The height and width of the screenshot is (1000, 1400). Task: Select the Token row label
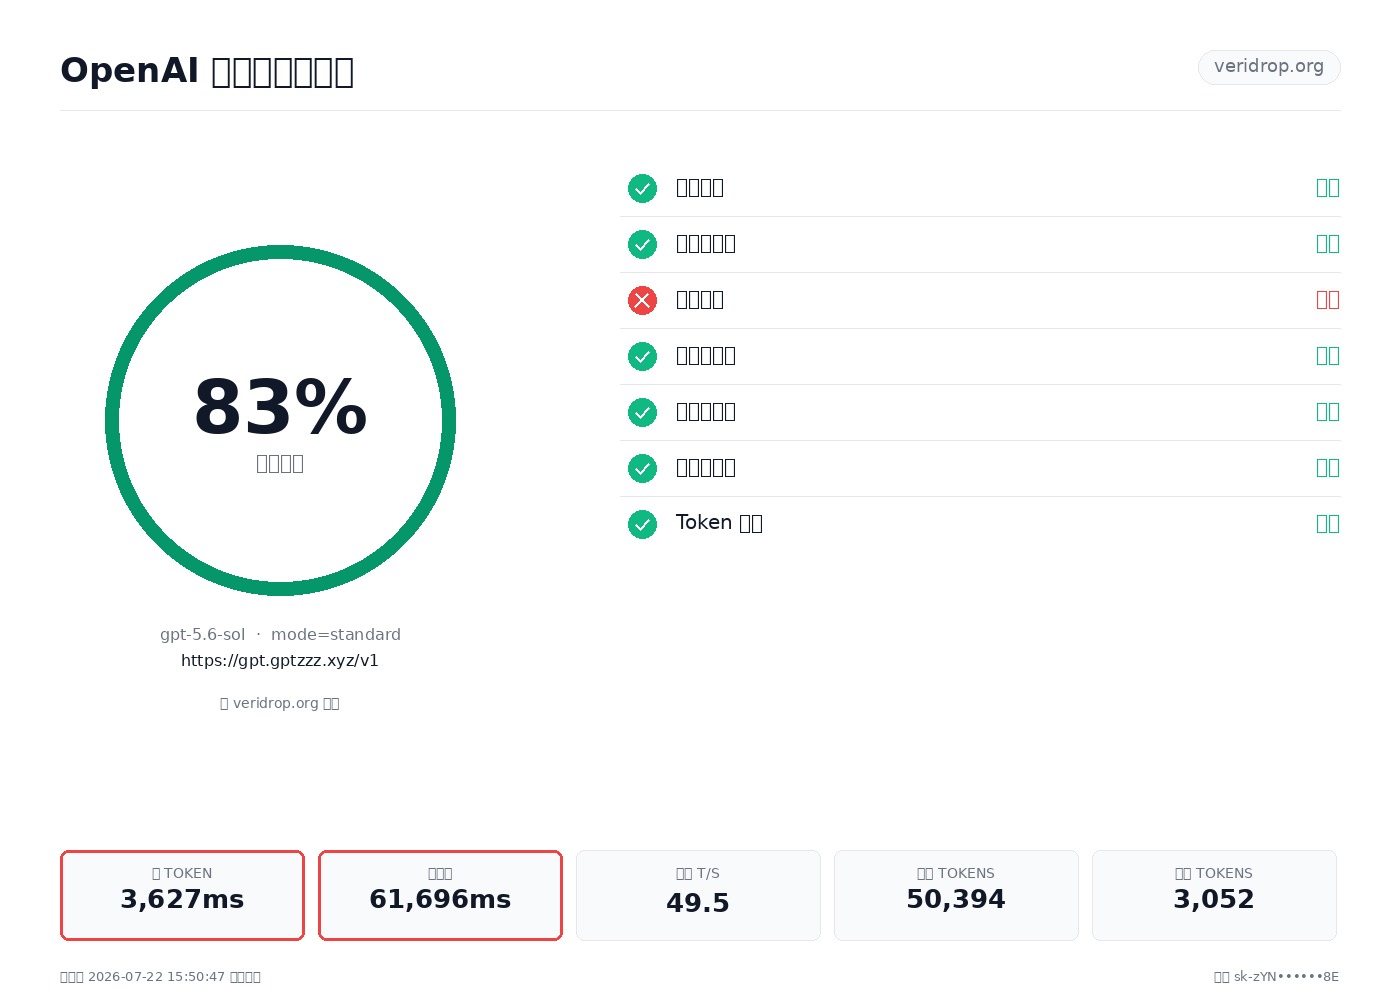719,523
